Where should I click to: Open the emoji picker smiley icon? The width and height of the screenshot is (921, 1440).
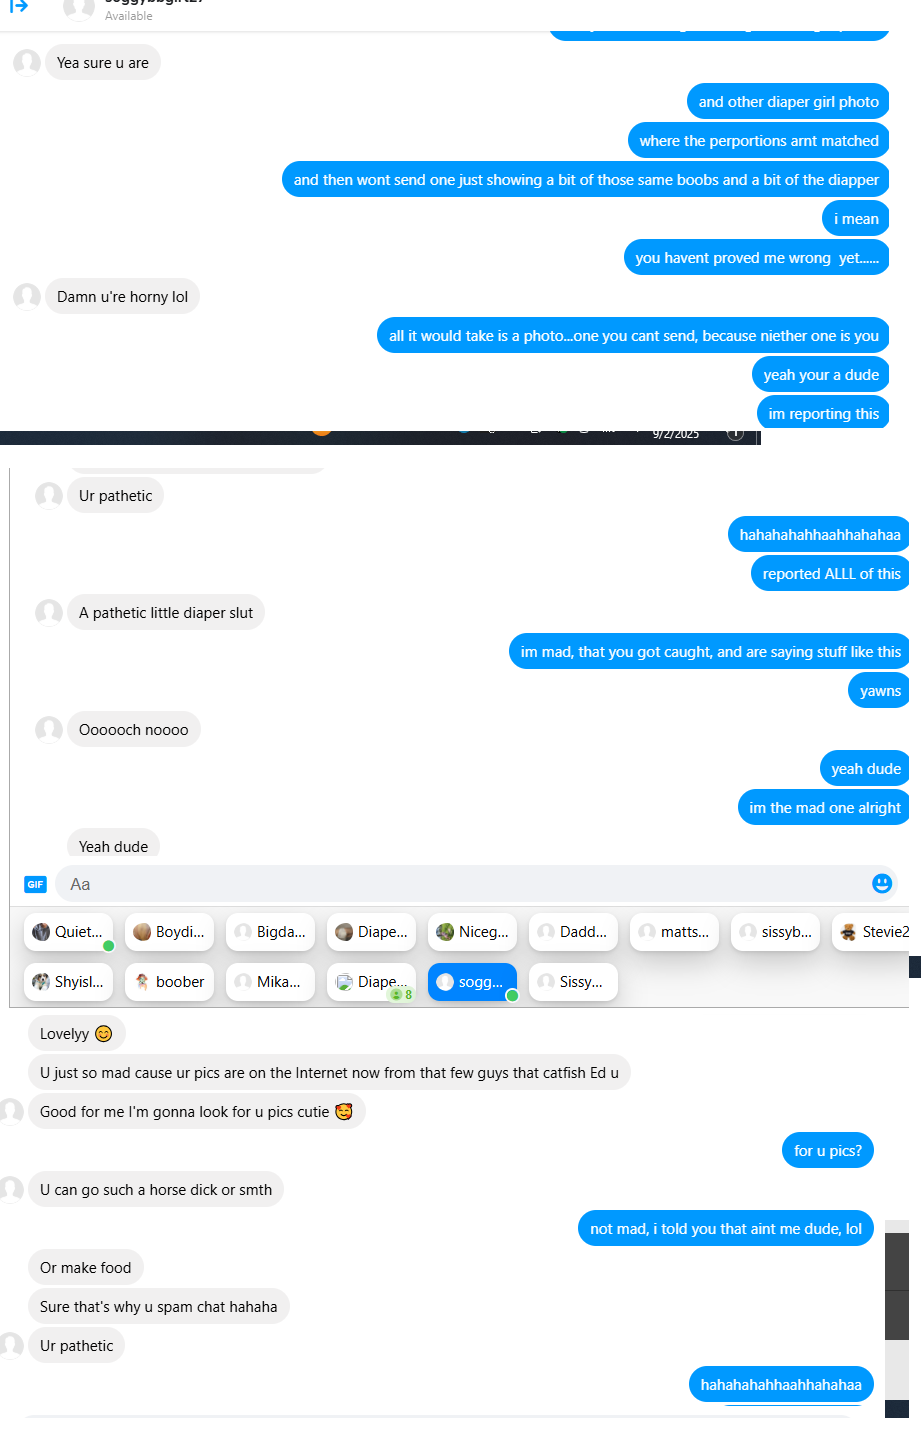tap(882, 883)
